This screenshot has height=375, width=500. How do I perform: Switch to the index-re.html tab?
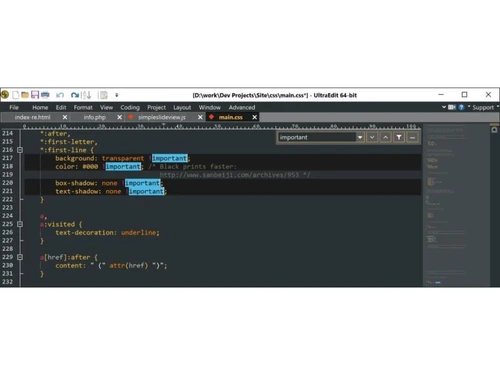[32, 117]
